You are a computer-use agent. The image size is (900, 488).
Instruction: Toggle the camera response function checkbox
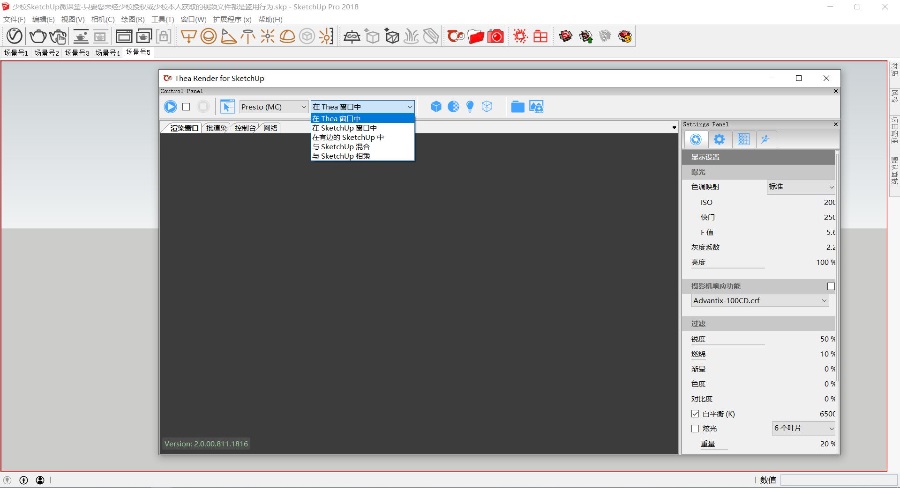[831, 286]
